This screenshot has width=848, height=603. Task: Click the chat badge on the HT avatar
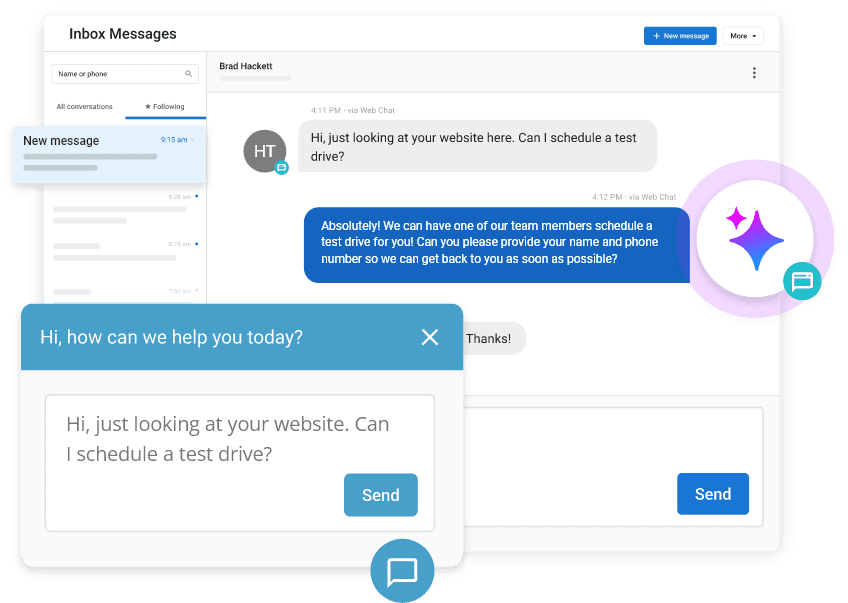point(280,168)
